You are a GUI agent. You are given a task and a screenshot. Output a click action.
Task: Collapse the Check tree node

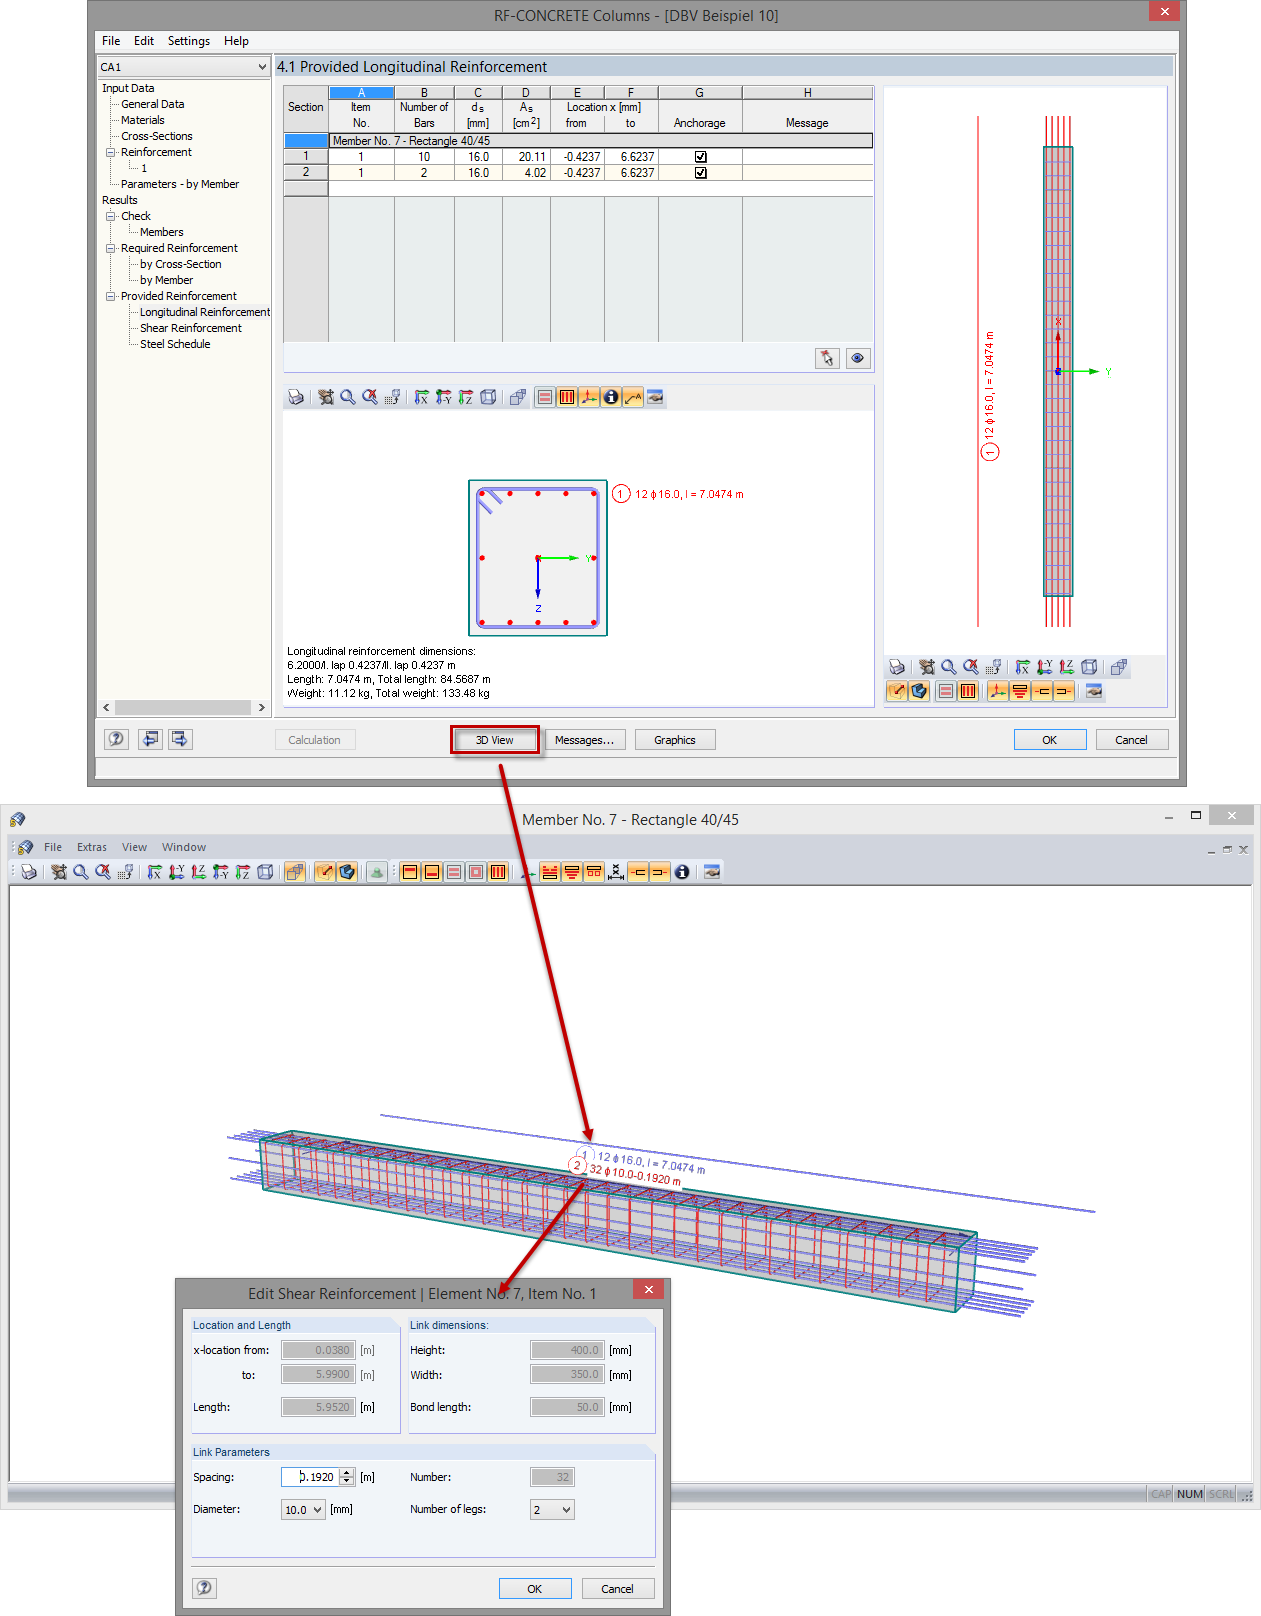111,216
